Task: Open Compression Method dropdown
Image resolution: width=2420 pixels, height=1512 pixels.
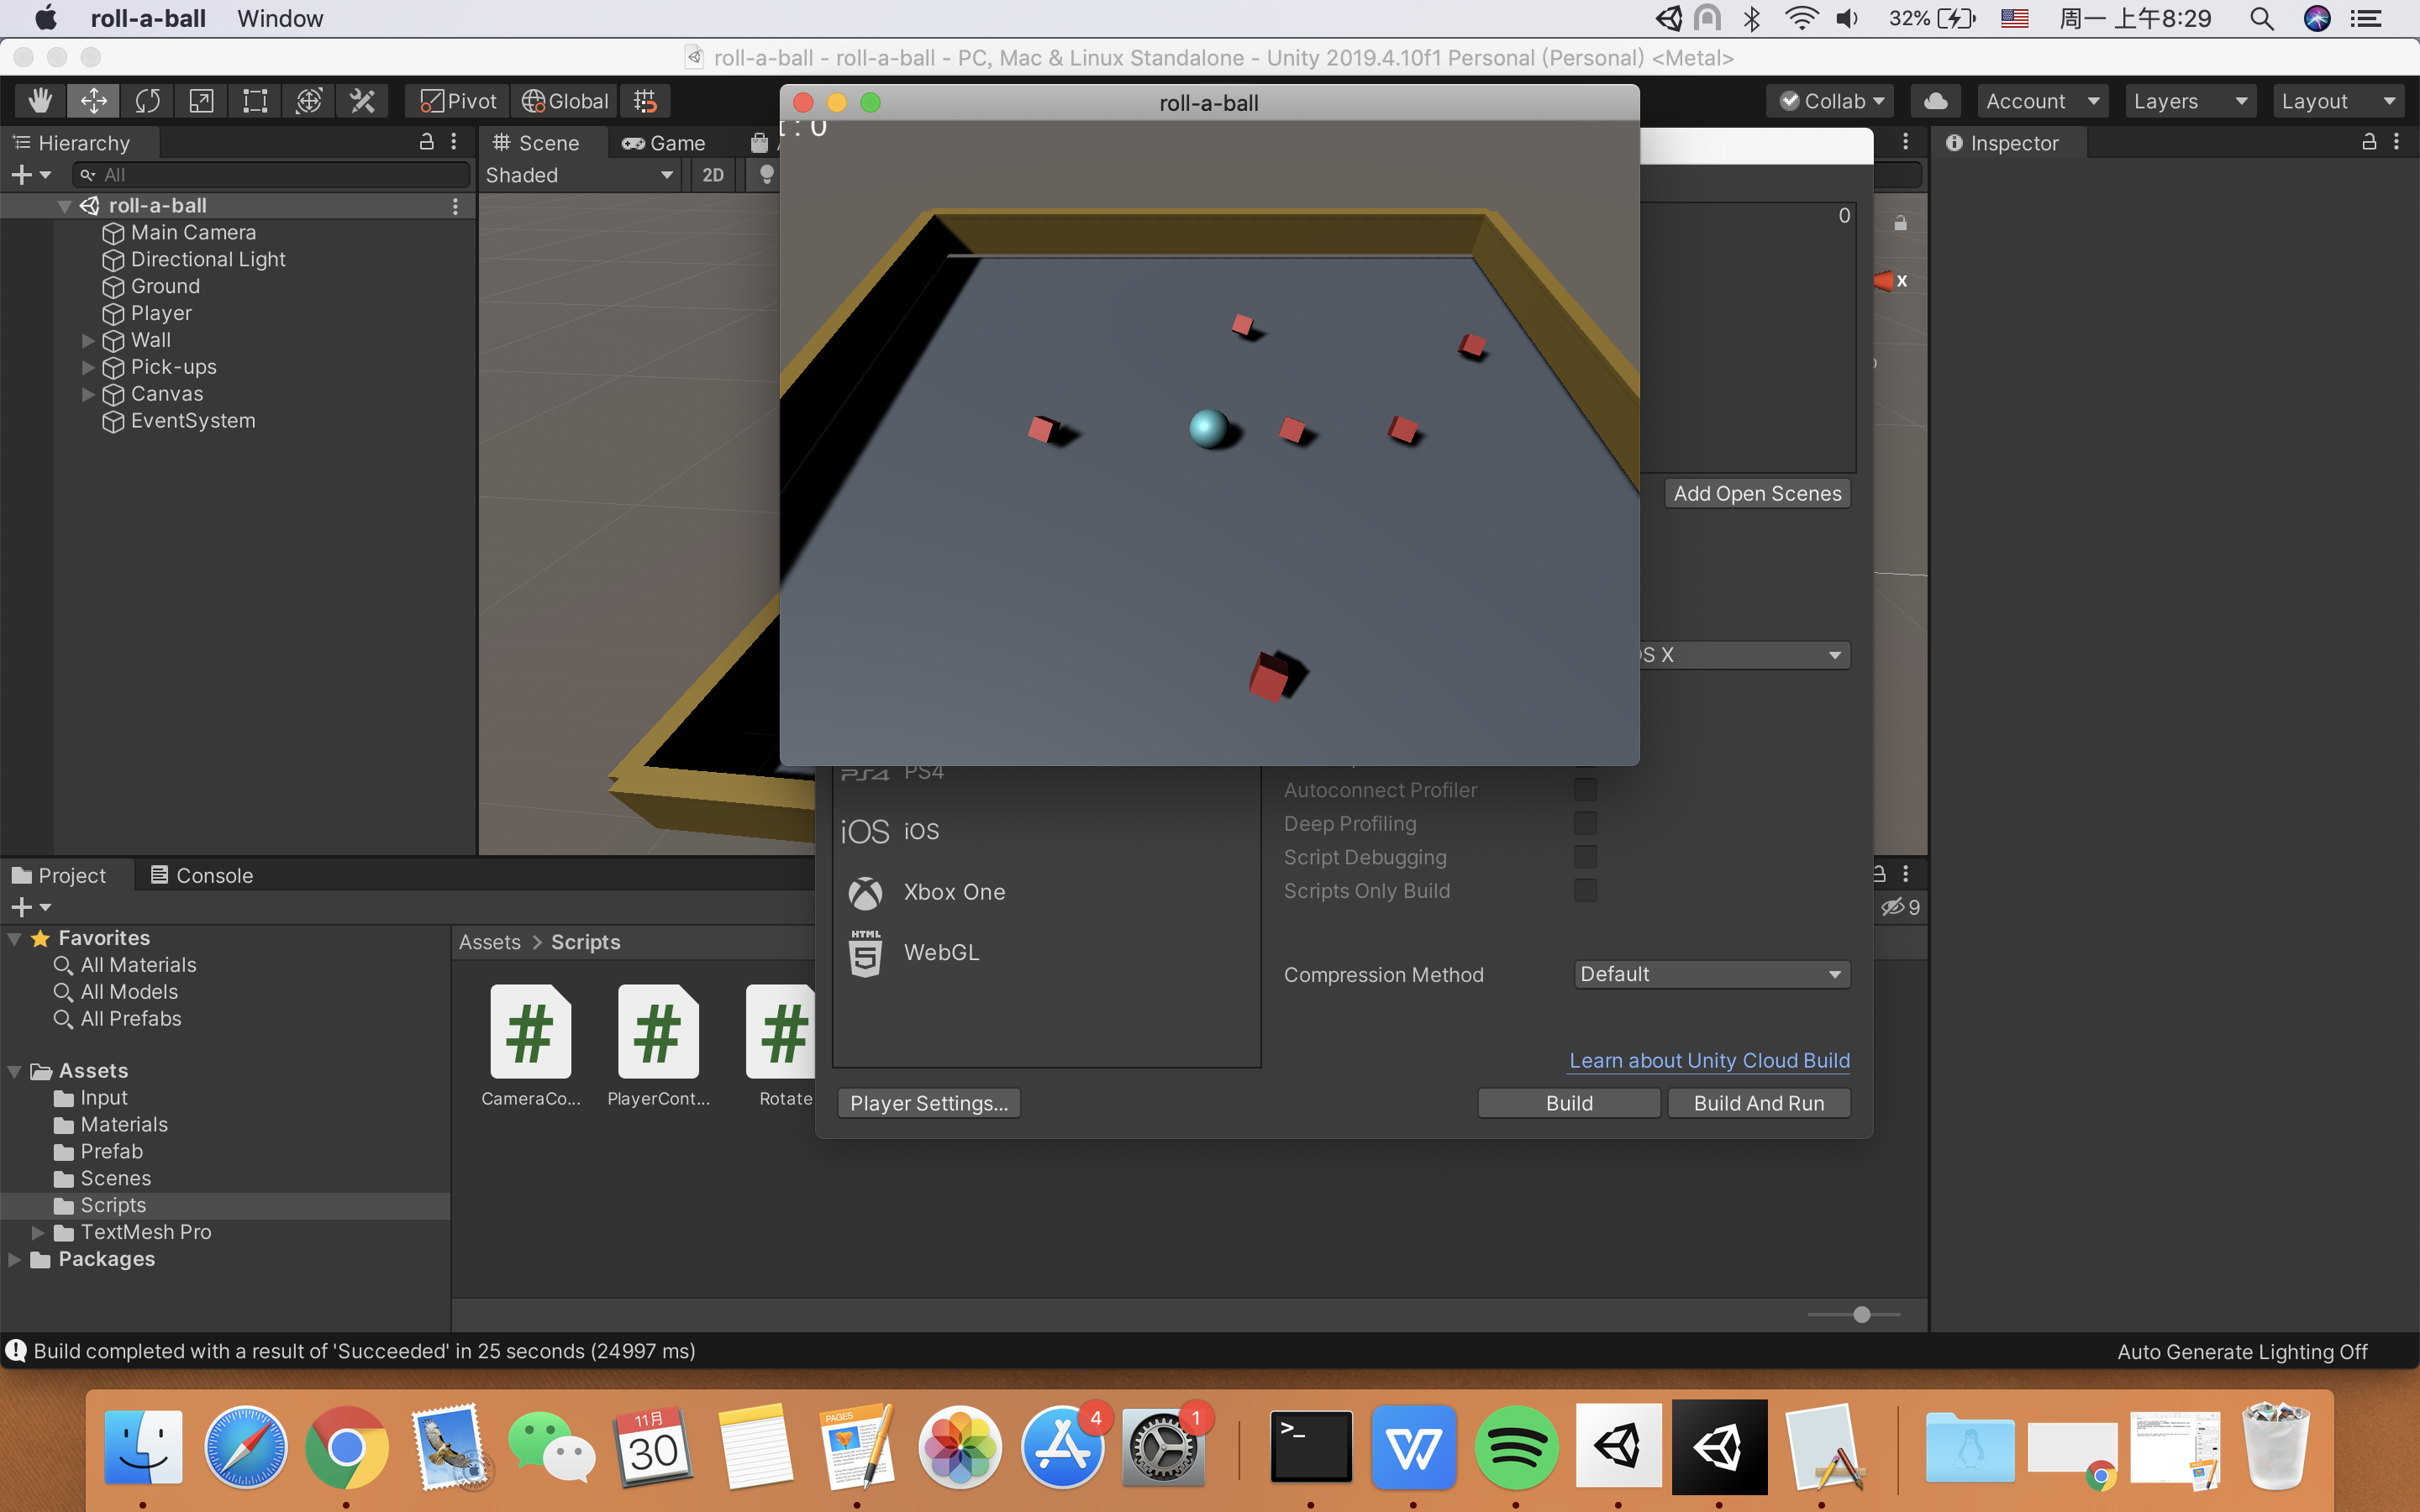Action: 1711,974
